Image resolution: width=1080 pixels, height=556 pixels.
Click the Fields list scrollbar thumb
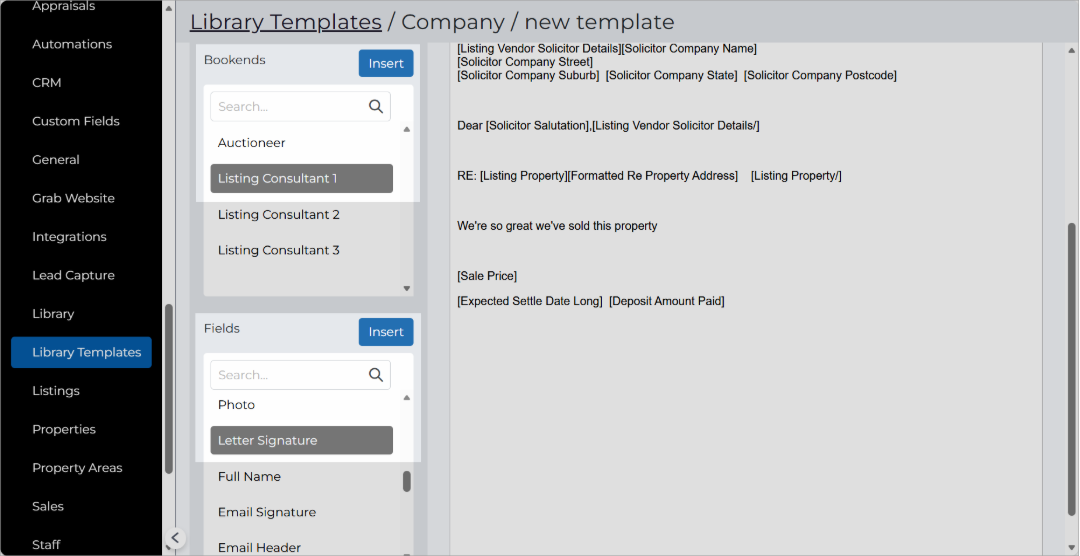[x=407, y=481]
